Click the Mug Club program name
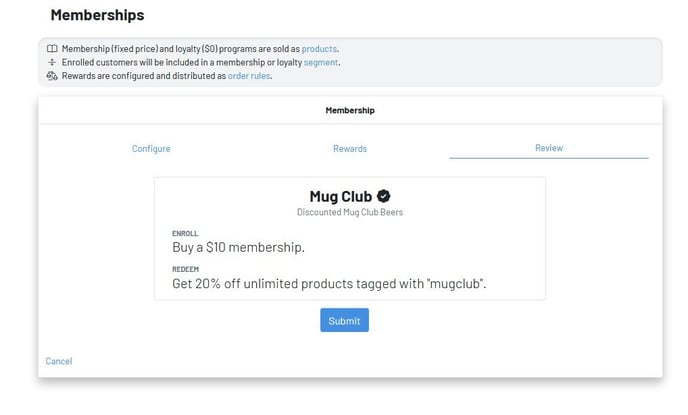688x415 pixels. [x=340, y=196]
